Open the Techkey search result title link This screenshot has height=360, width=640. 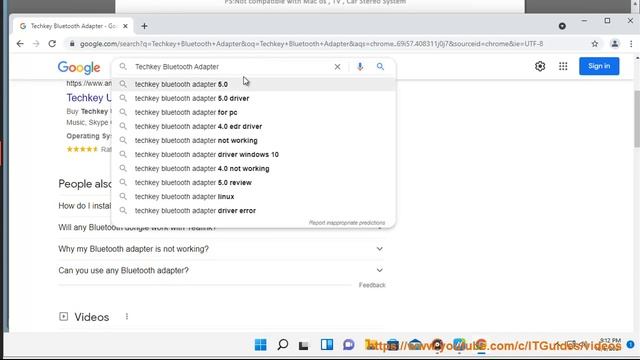point(89,98)
